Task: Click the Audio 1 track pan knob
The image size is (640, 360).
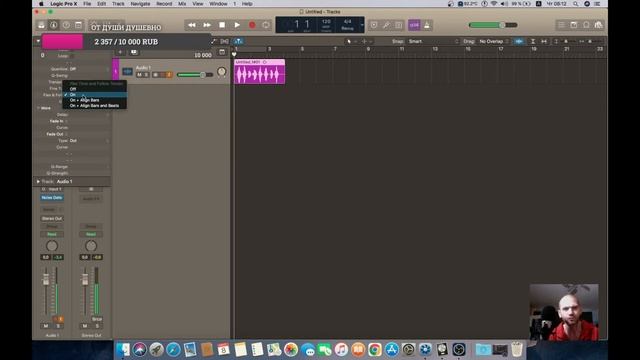Action: click(222, 72)
